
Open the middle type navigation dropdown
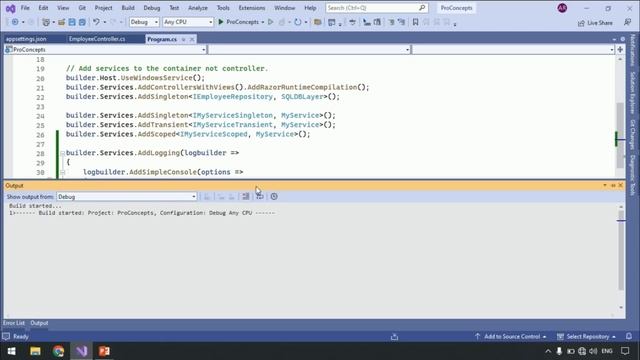point(309,49)
